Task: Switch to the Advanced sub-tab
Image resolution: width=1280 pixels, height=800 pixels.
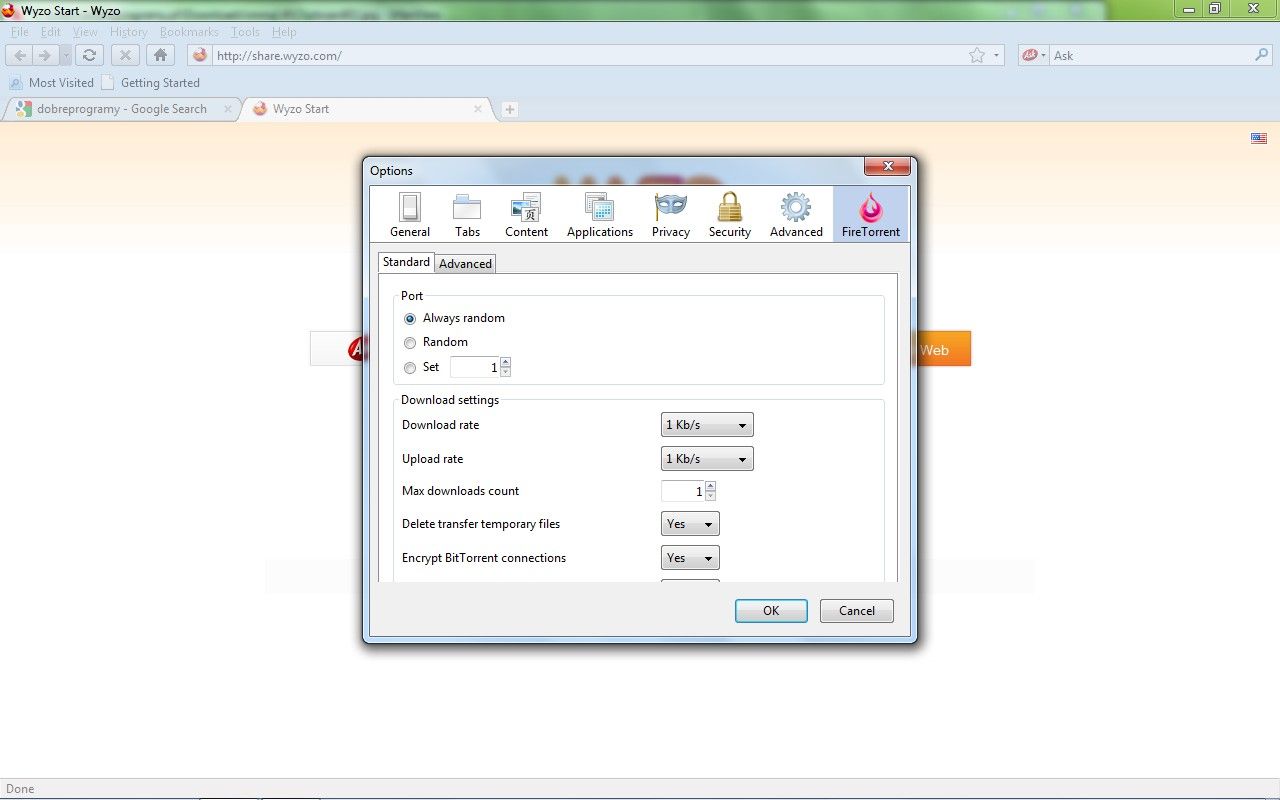Action: click(465, 264)
